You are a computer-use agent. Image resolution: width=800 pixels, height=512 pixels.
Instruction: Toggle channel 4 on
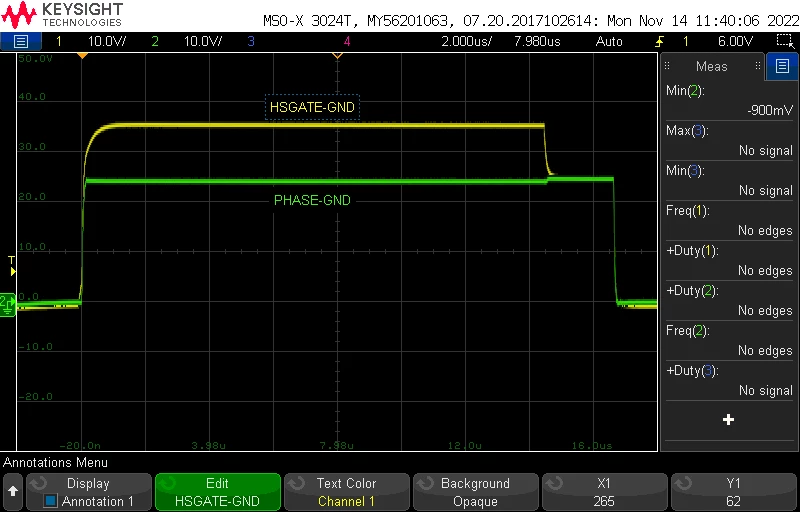point(347,41)
